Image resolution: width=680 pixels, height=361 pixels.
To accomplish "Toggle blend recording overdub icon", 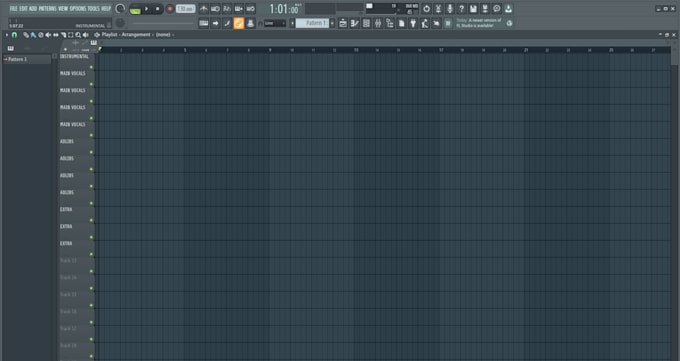I will 239,9.
